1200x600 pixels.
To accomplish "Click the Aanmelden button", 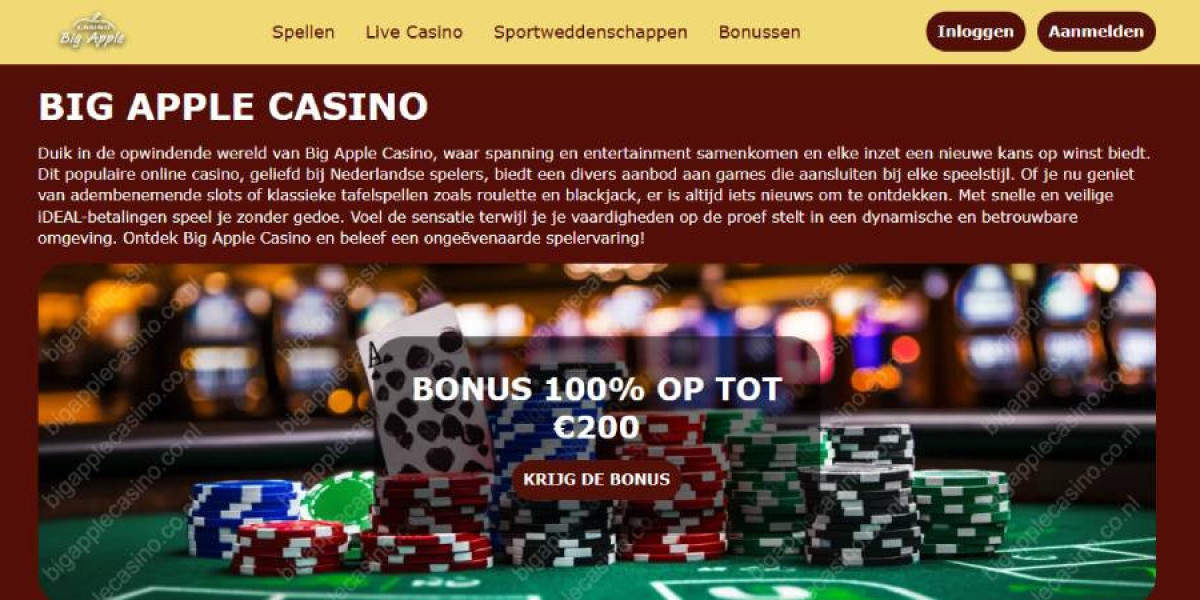I will pyautogui.click(x=1096, y=31).
